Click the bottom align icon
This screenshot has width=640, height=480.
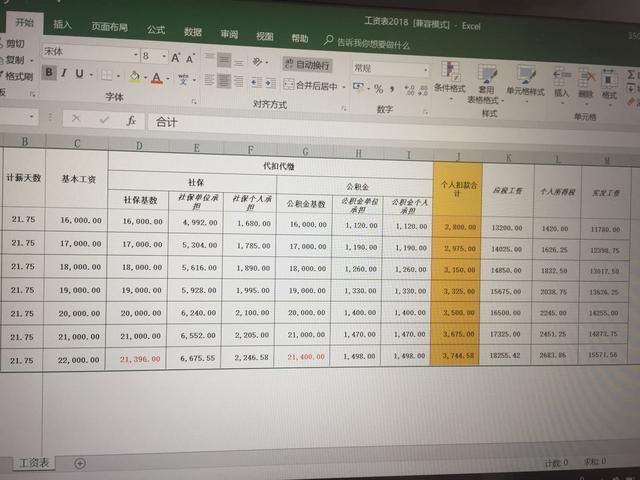click(x=238, y=62)
